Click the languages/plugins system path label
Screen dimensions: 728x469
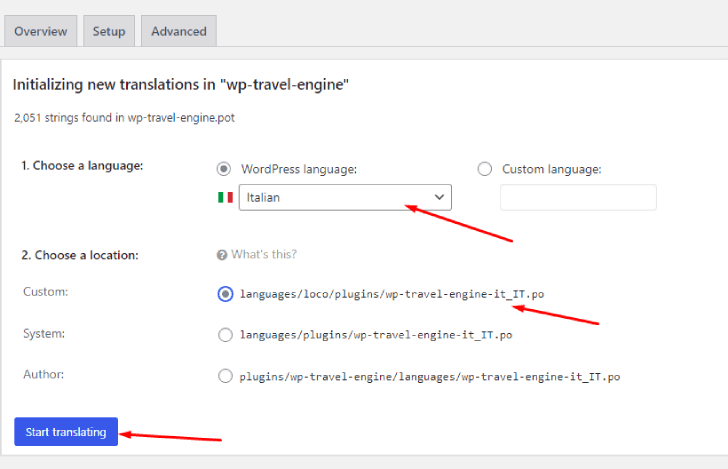click(x=376, y=335)
